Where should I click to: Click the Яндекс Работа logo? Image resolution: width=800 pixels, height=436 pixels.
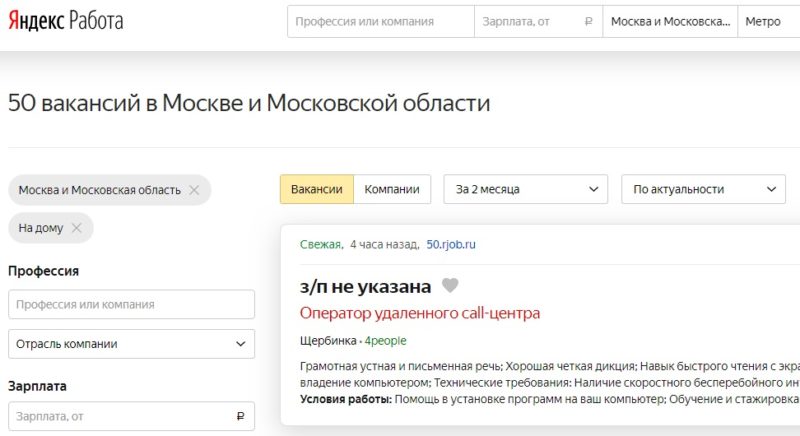pyautogui.click(x=66, y=21)
